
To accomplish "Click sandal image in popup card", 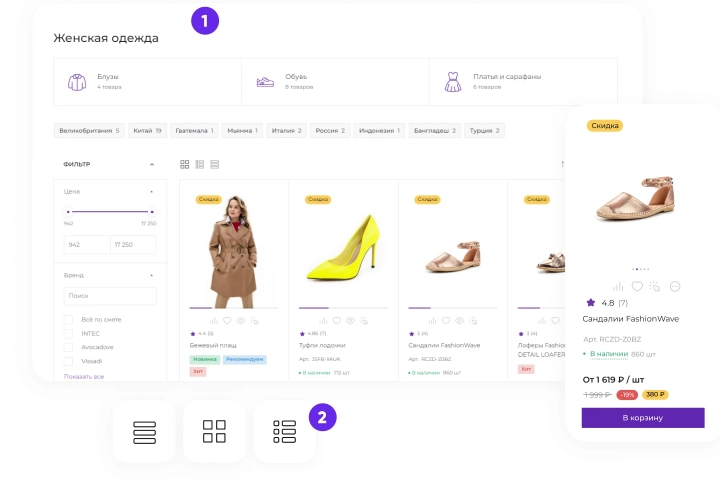I will click(x=637, y=199).
